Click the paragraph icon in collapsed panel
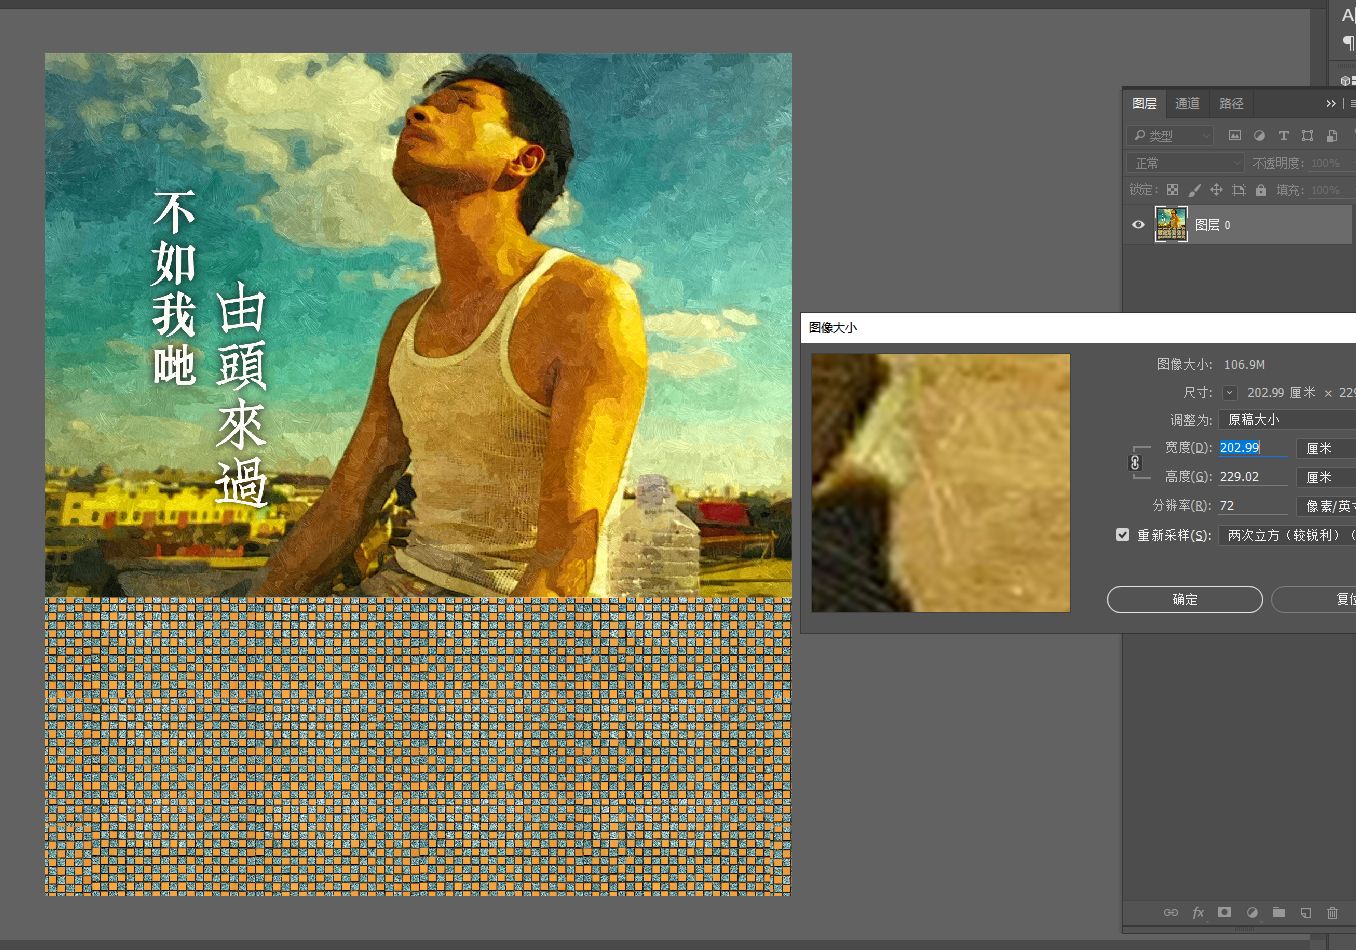 (1348, 43)
